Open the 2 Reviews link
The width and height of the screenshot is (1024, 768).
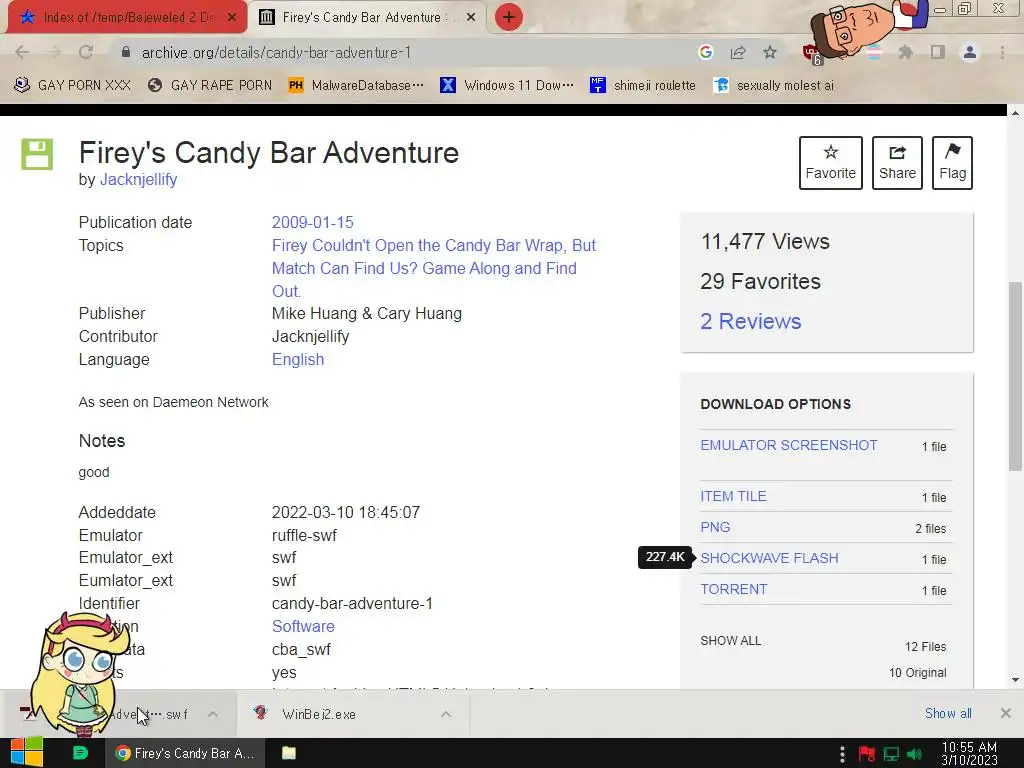point(750,321)
